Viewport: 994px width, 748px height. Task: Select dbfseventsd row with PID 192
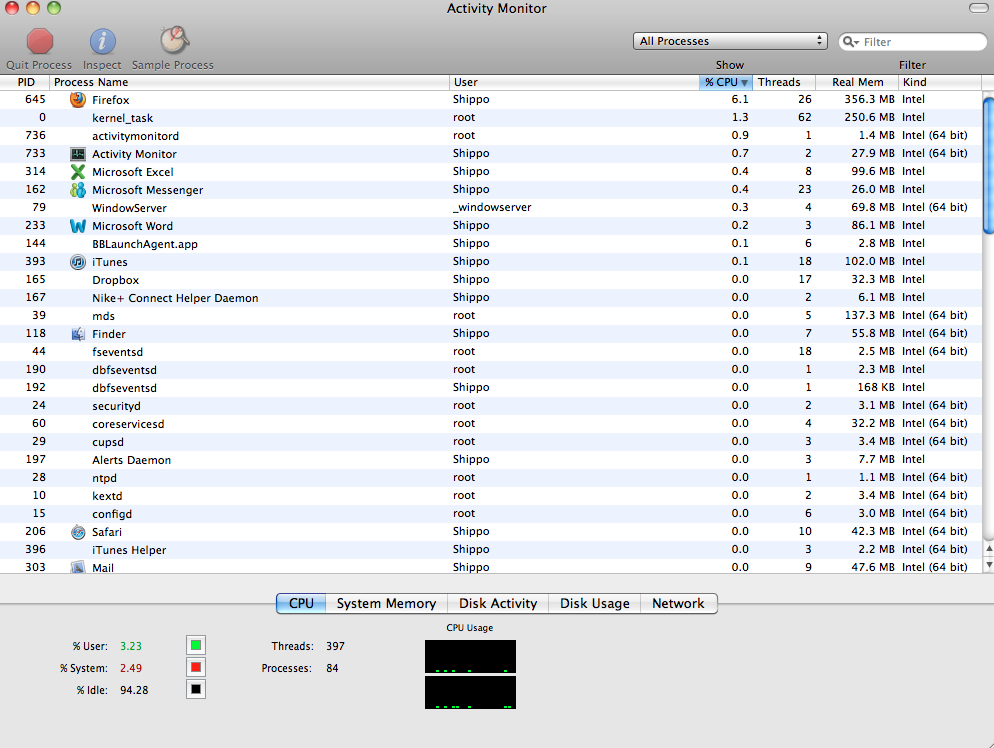pyautogui.click(x=491, y=387)
